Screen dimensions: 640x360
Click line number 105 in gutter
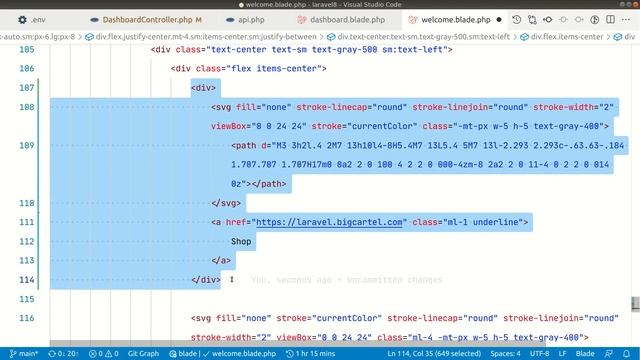click(27, 49)
